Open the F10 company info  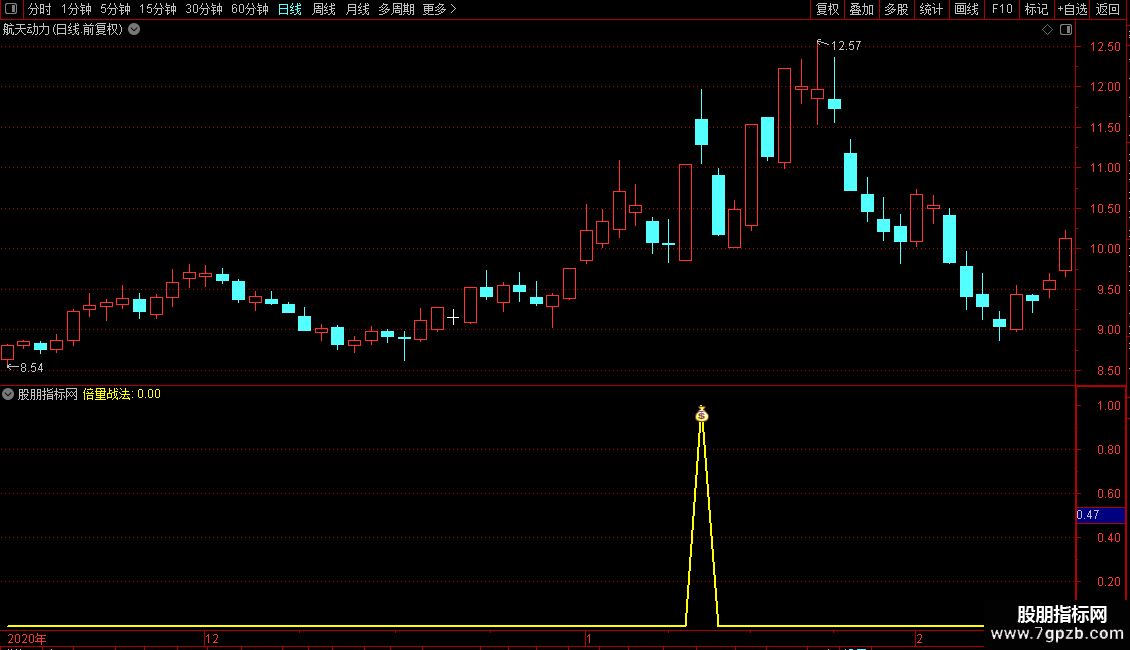pyautogui.click(x=1002, y=9)
